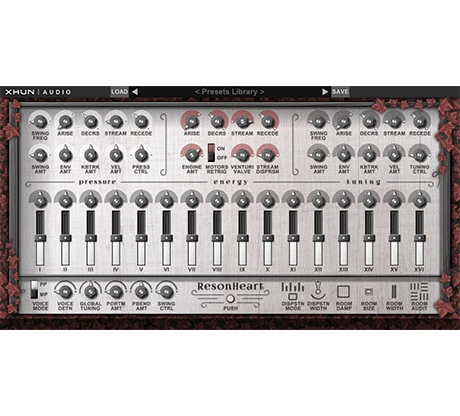Image resolution: width=460 pixels, height=416 pixels.
Task: Select the ROOM DAMP square icon
Action: click(343, 291)
